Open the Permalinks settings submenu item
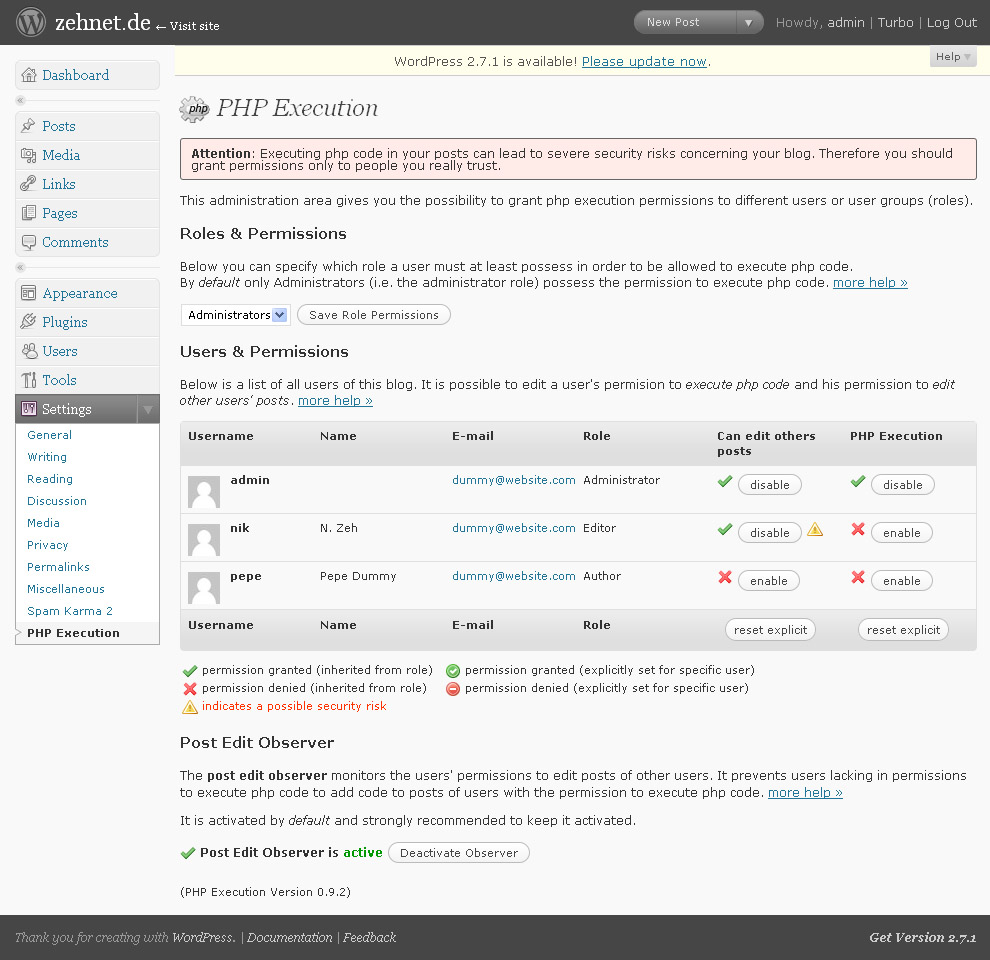 [x=58, y=567]
